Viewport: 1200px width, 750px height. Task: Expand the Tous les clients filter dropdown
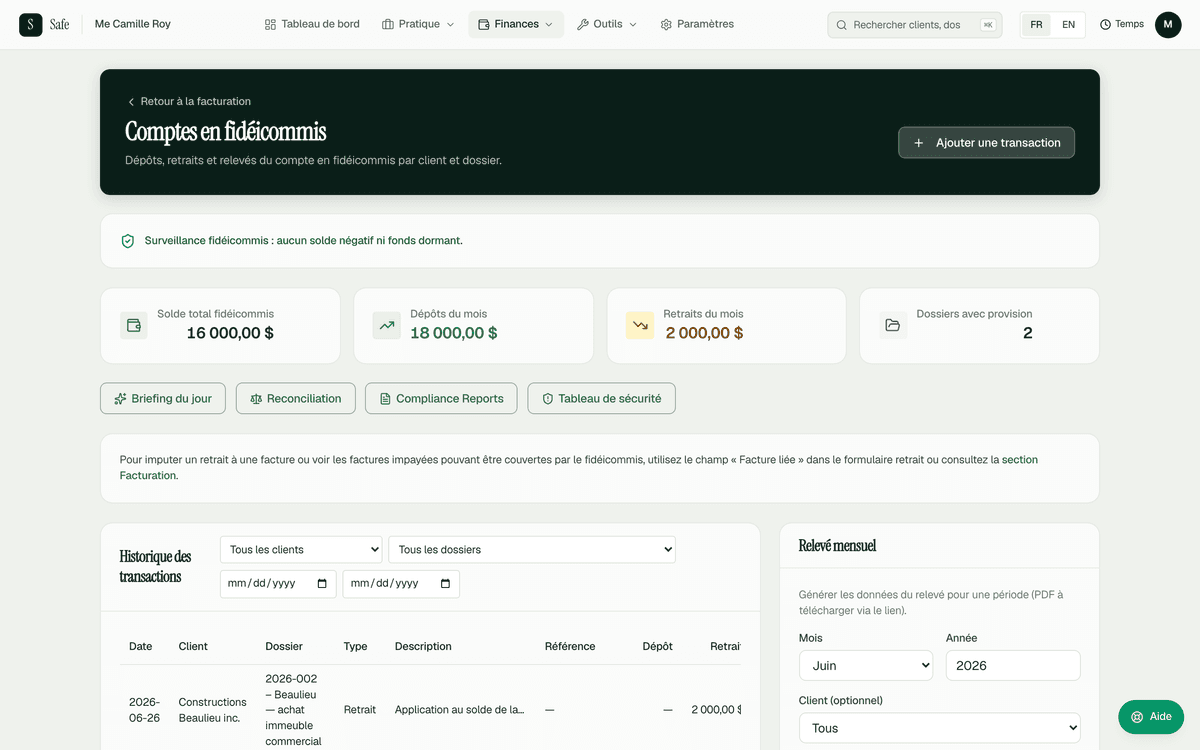[301, 549]
